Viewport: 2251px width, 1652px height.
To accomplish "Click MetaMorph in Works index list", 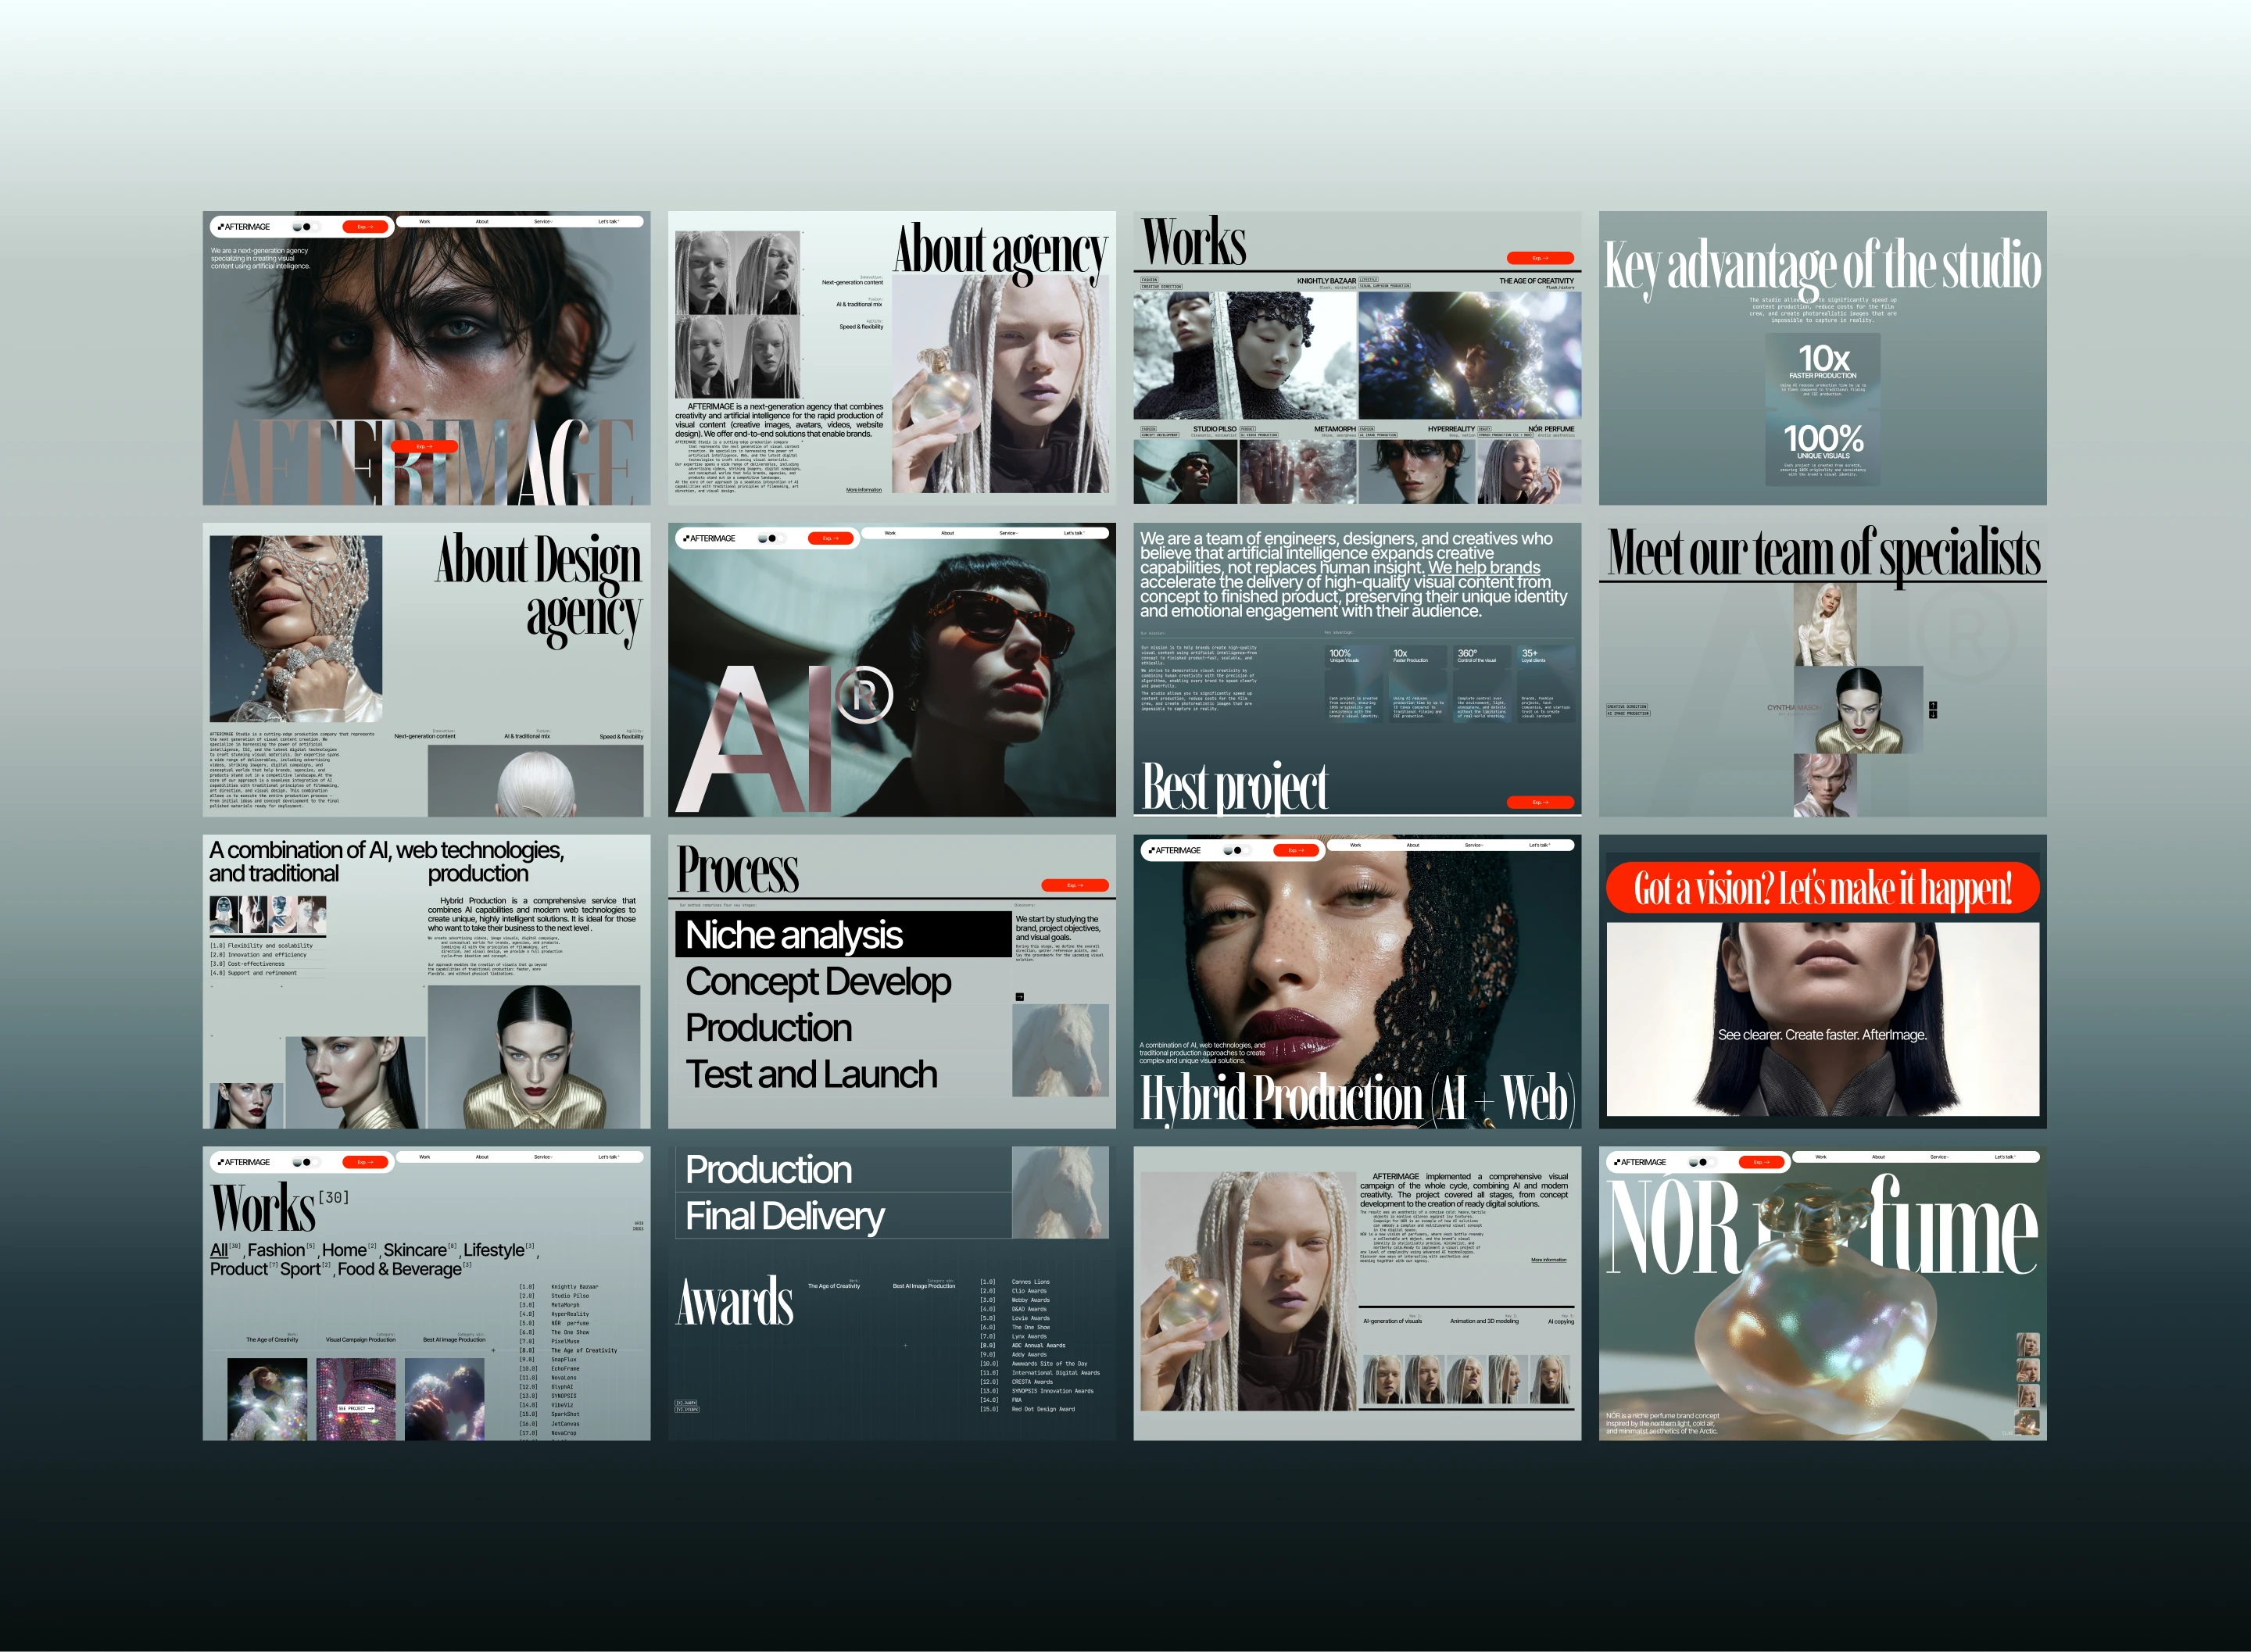I will 565,1305.
